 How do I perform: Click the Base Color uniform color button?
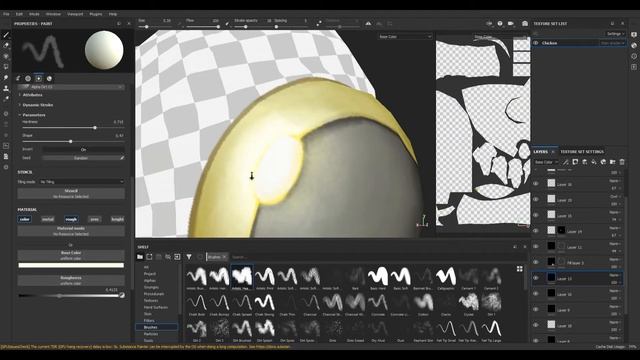71,255
